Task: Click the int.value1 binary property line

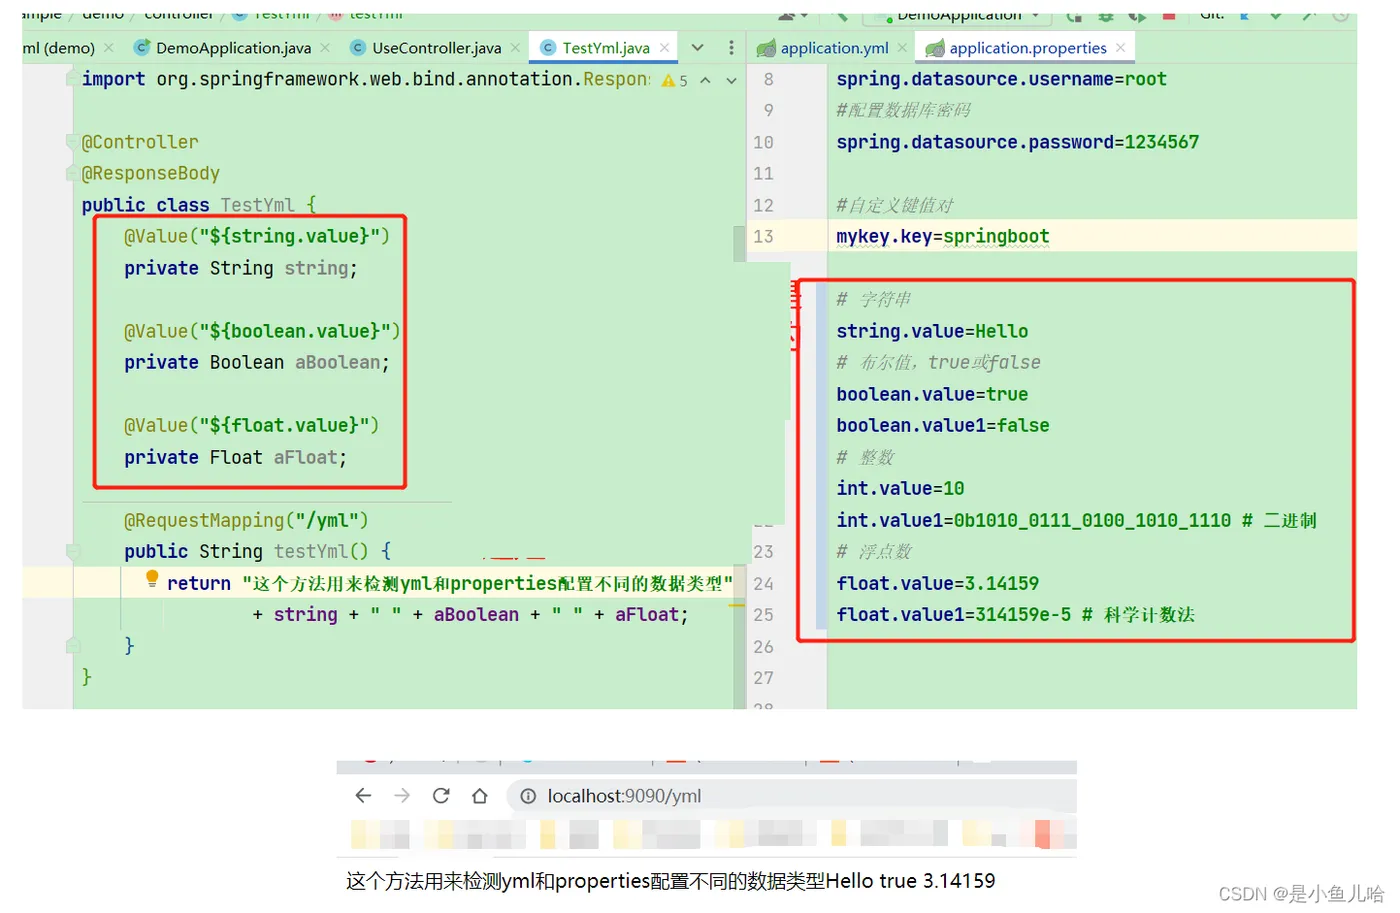Action: (x=1076, y=520)
